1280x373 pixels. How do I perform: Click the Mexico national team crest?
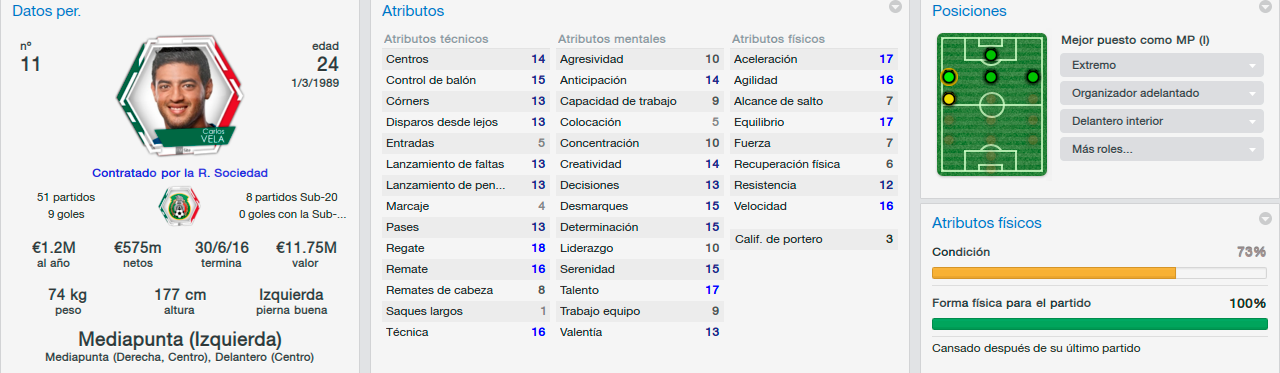click(179, 206)
